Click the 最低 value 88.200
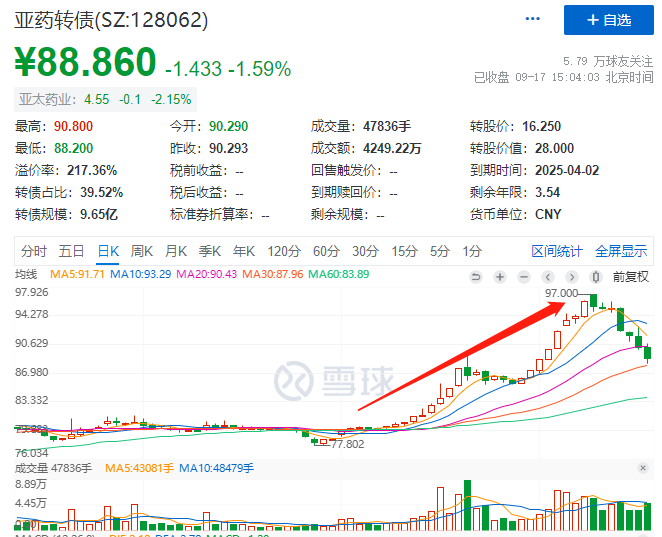 [73, 149]
